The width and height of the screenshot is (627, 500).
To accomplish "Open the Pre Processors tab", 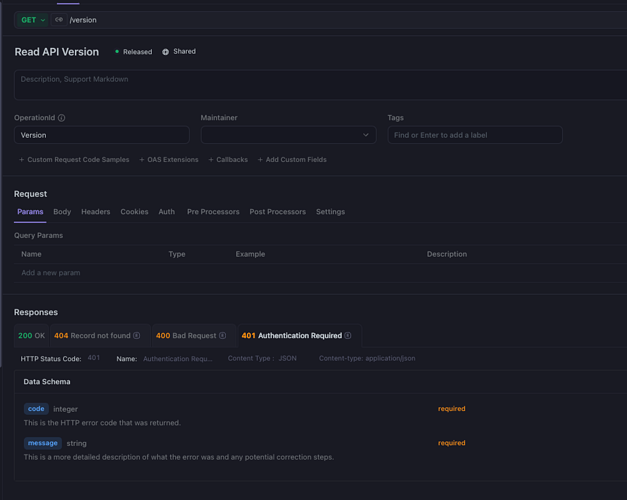I will pos(213,212).
